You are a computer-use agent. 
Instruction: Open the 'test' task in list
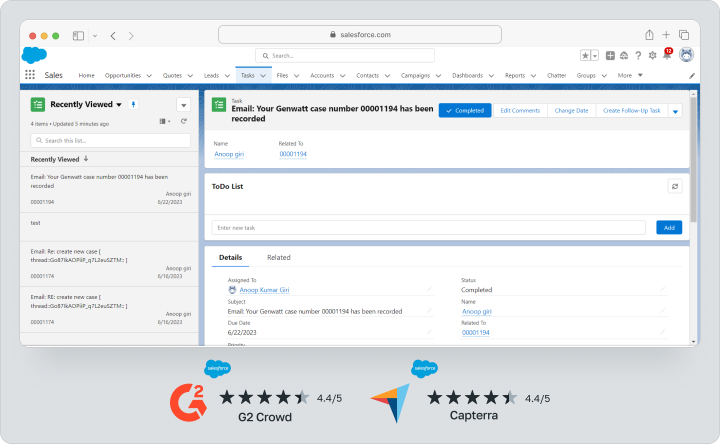coord(109,227)
